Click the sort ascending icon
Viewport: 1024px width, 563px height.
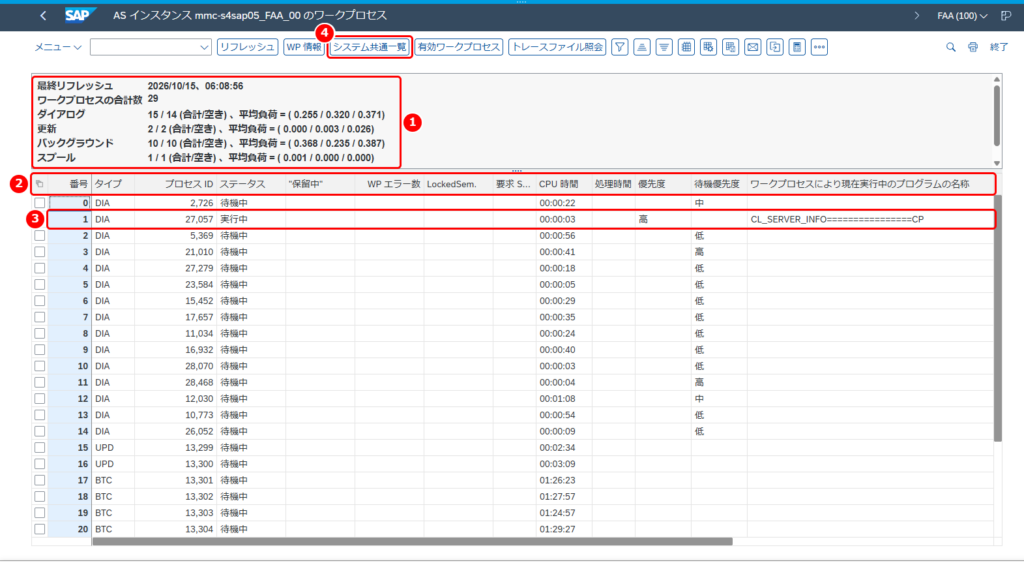click(642, 47)
